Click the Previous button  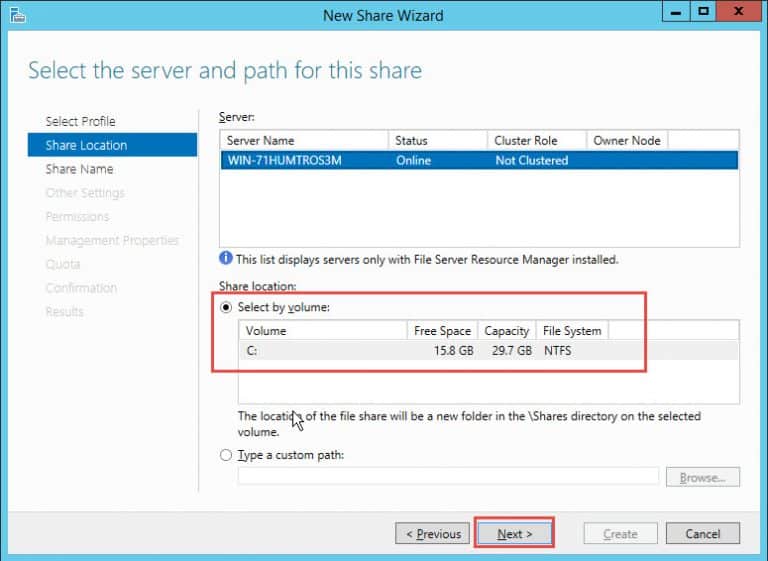pyautogui.click(x=431, y=534)
